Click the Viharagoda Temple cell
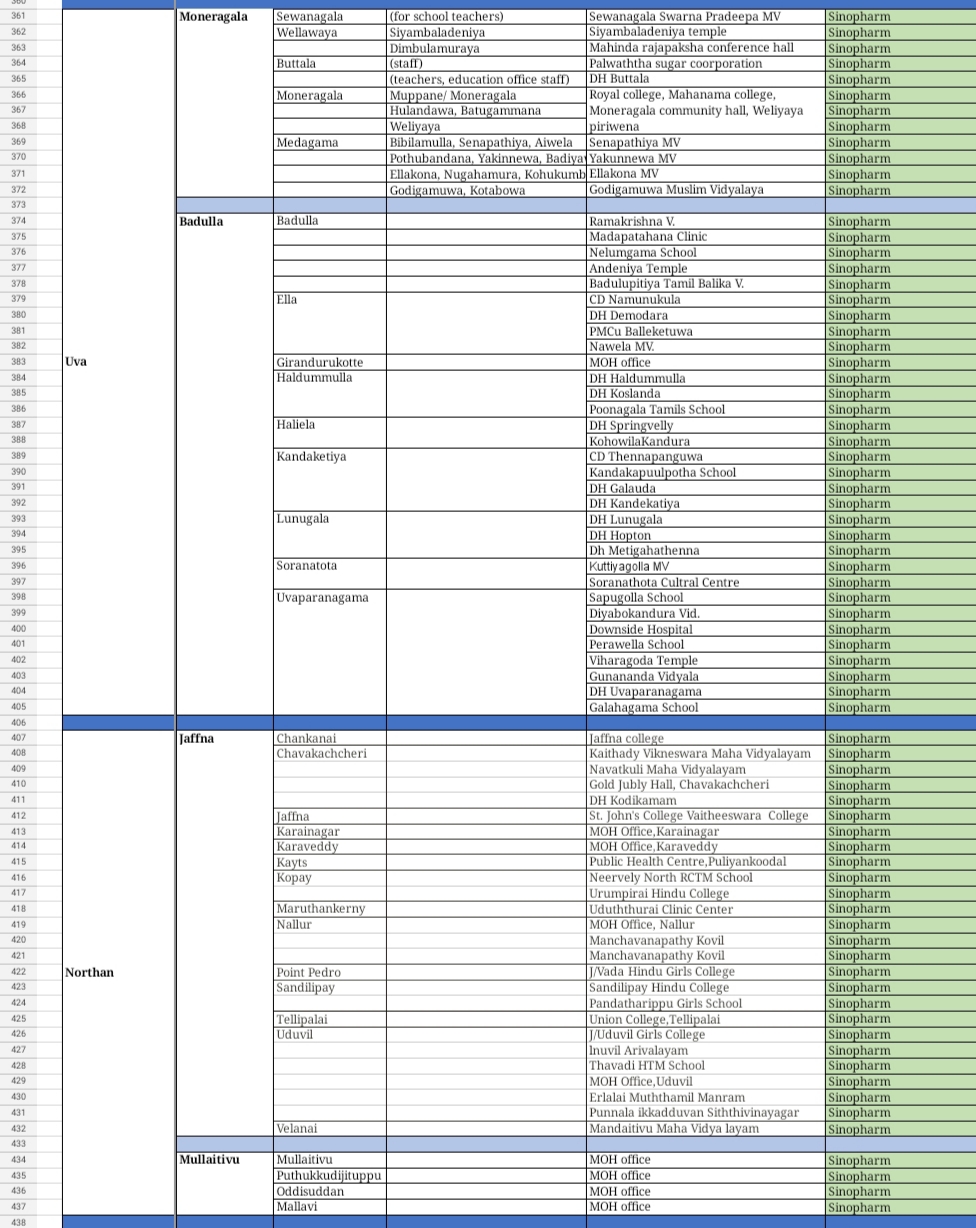976x1228 pixels. (706, 660)
